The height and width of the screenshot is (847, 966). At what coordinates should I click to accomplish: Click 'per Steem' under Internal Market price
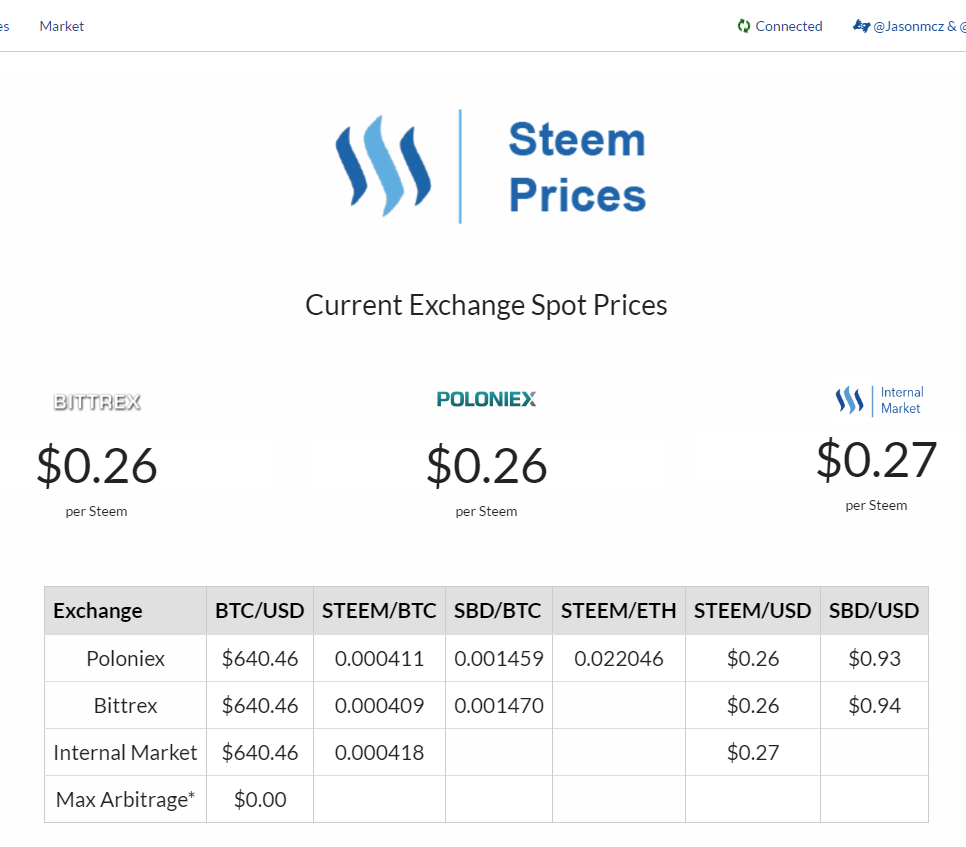(876, 505)
